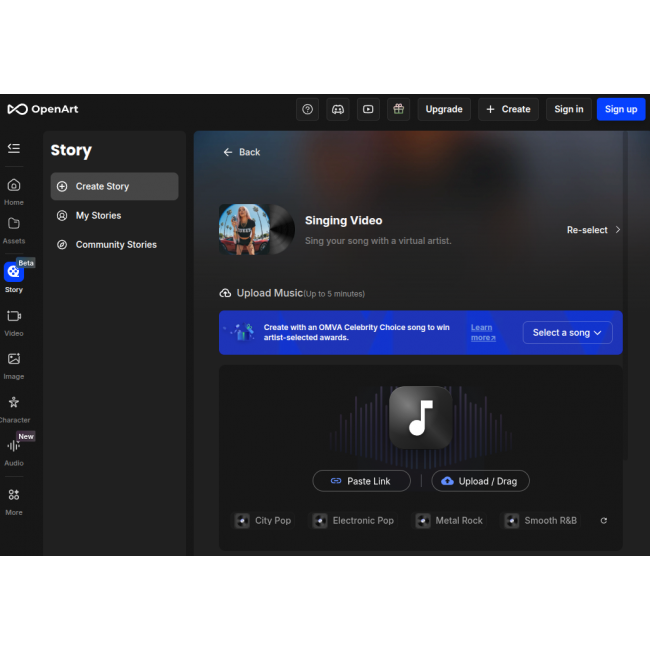Open the Discord community icon
The height and width of the screenshot is (650, 650).
click(x=338, y=109)
